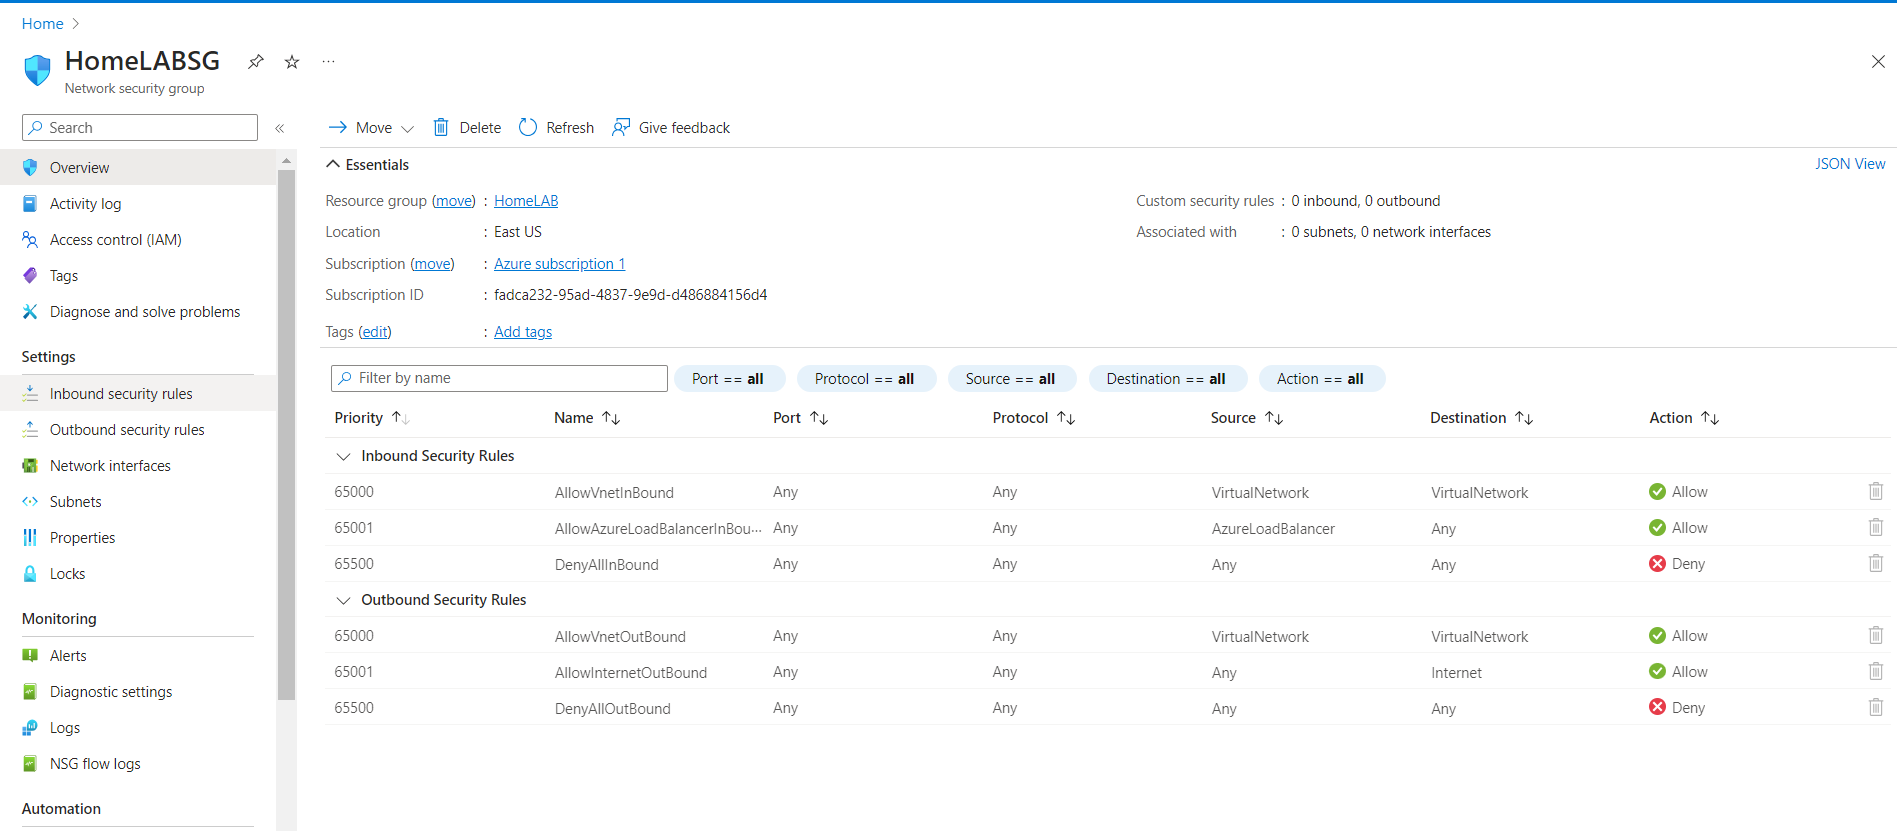Screen dimensions: 1897x831
Task: Collapse Outbound Security Rules group
Action: [343, 600]
